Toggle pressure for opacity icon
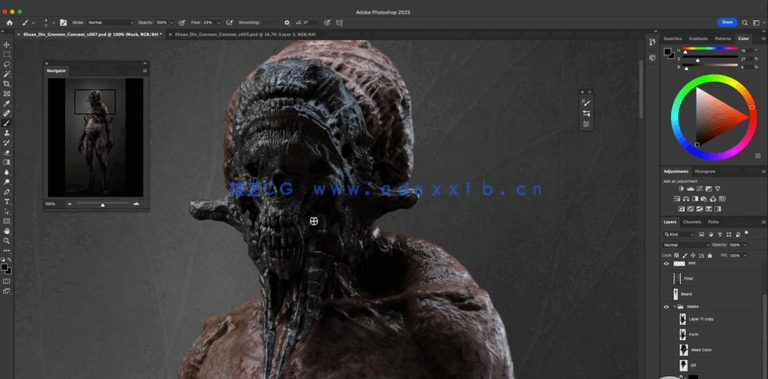The width and height of the screenshot is (768, 379). [x=182, y=23]
